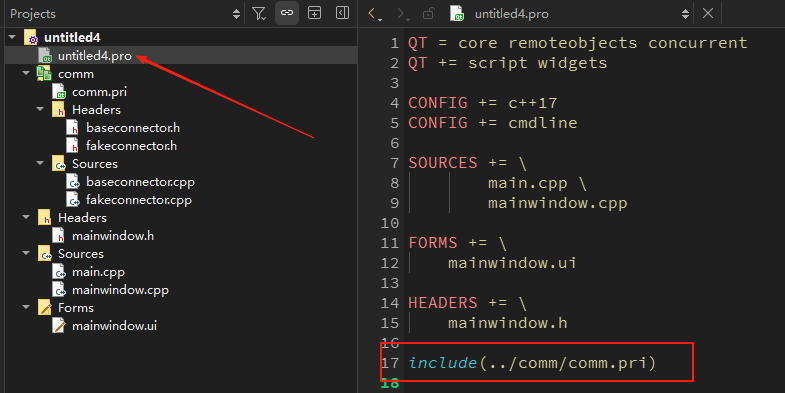Collapse the Sources folder containing main.cpp

(x=27, y=253)
